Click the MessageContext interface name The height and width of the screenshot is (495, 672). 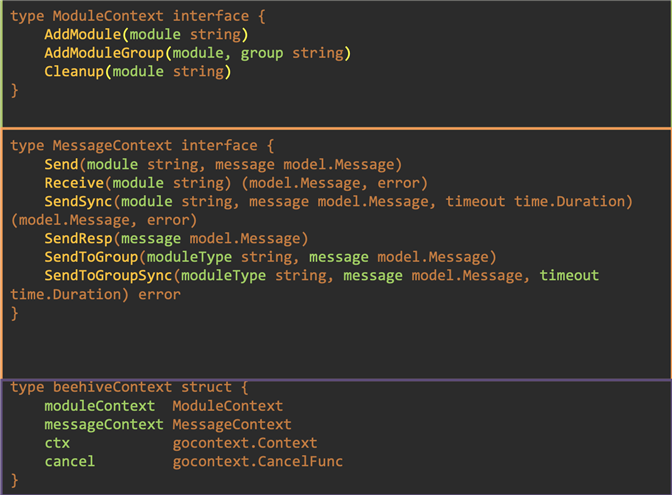click(x=112, y=146)
